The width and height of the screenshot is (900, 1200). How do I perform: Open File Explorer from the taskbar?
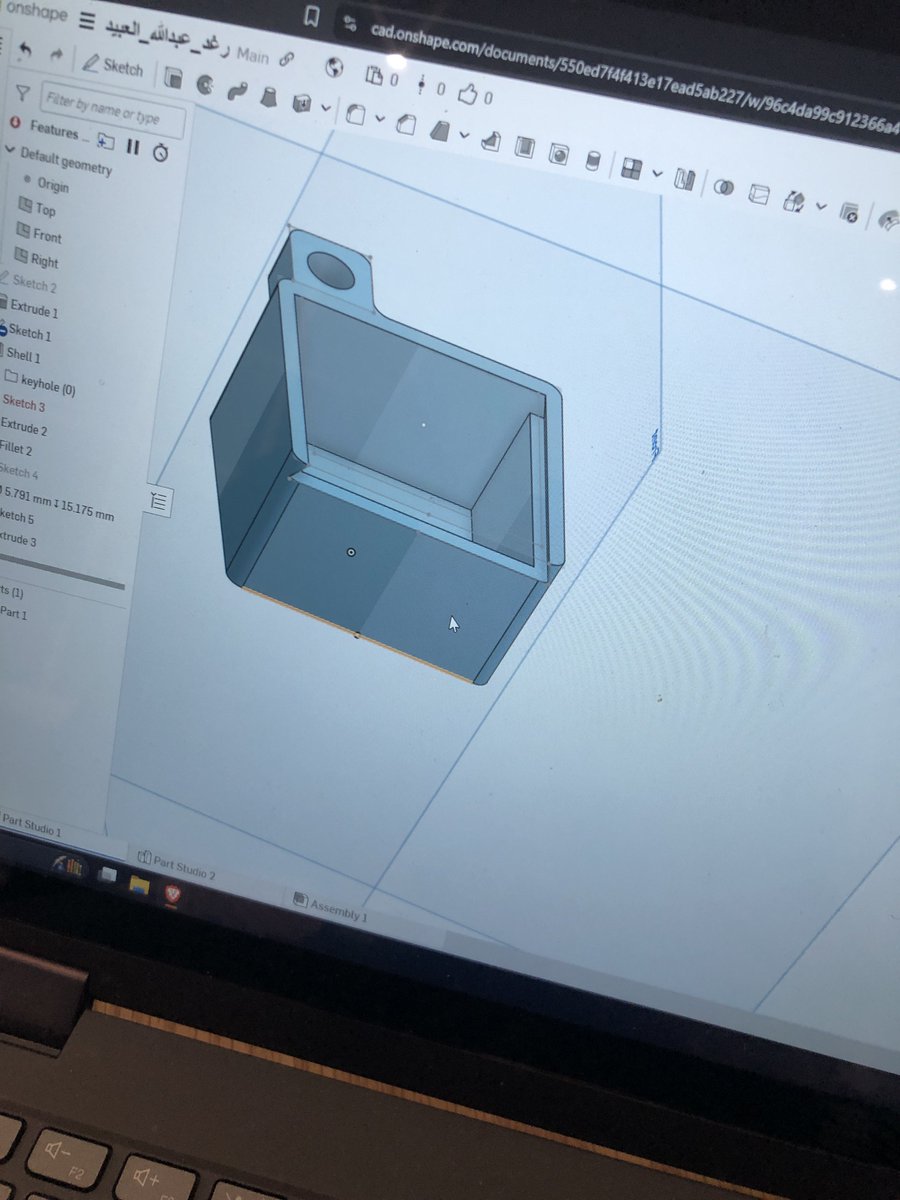[x=139, y=884]
